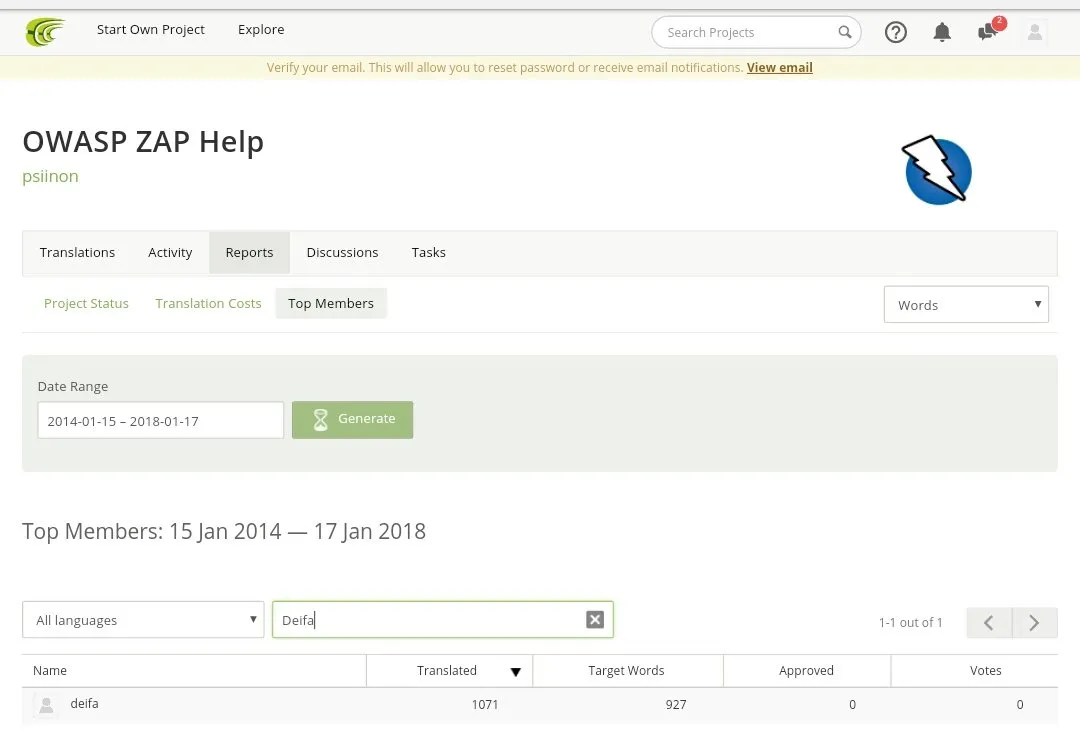Open the Words unit dropdown
This screenshot has width=1080, height=739.
(x=966, y=304)
